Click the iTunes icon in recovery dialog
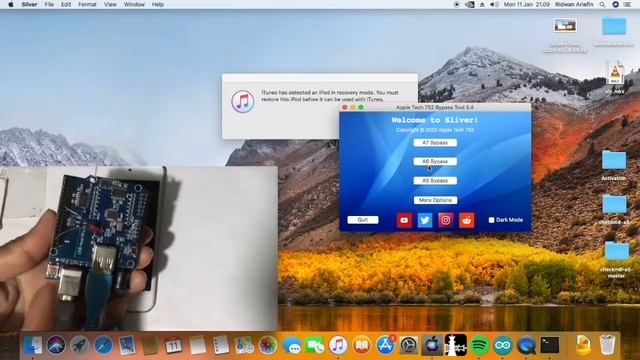 pos(243,102)
